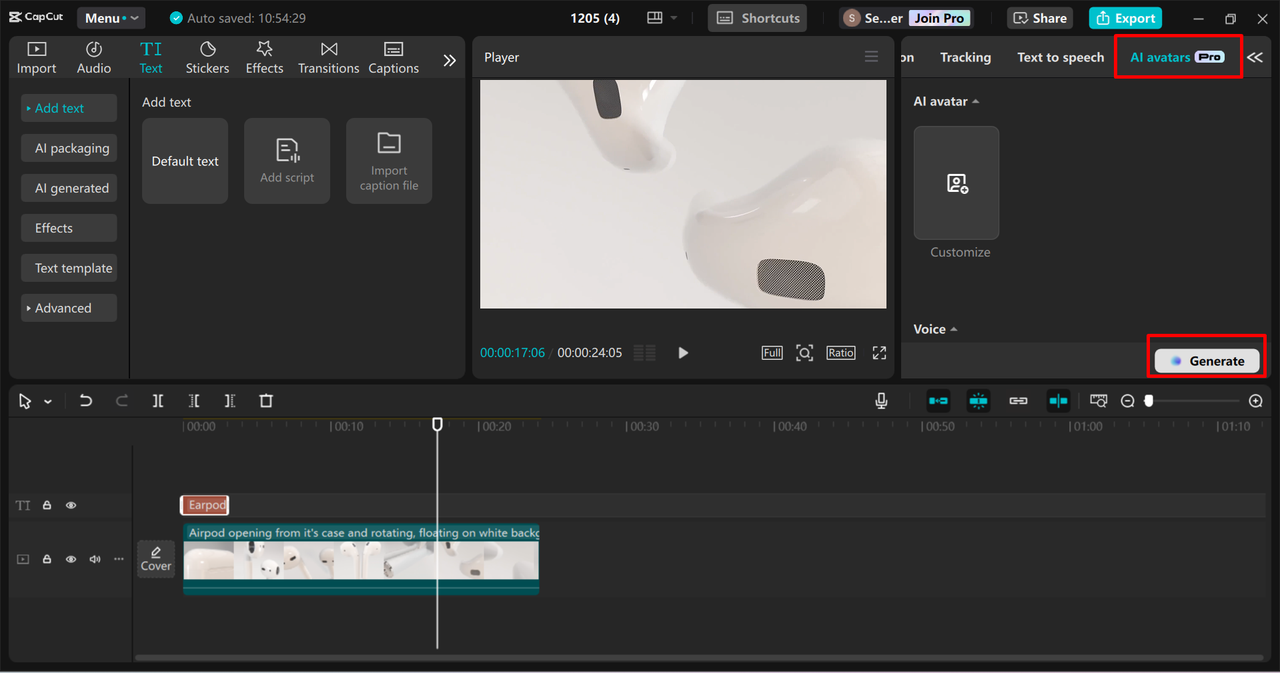
Task: Delete the selected clip
Action: click(266, 401)
